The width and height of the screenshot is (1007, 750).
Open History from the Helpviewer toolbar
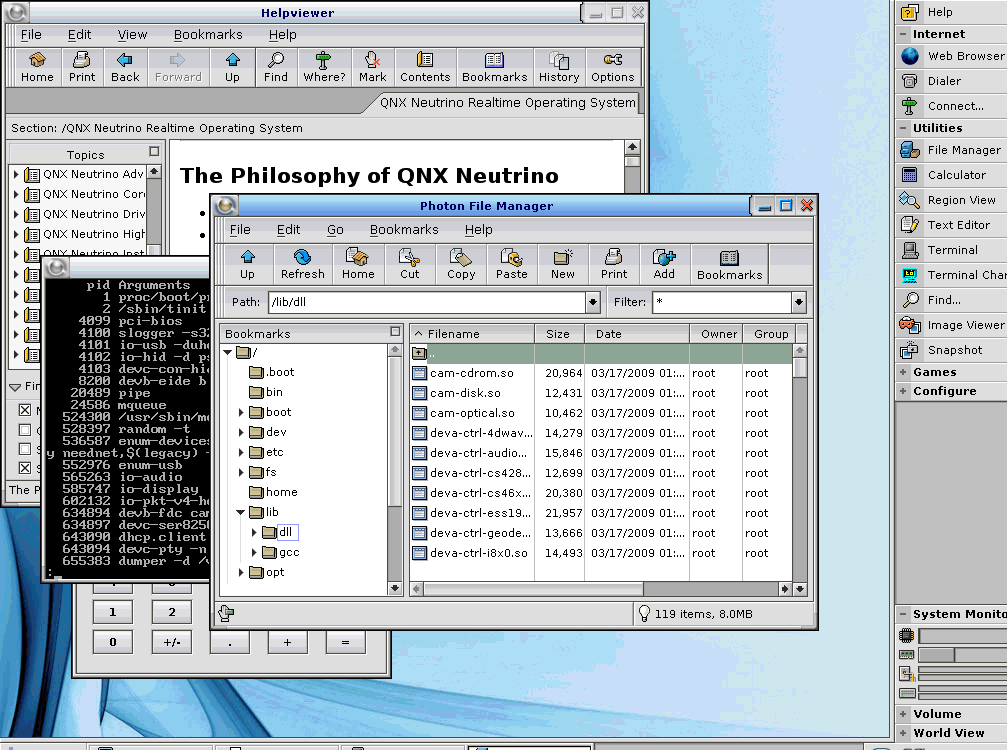(x=558, y=66)
